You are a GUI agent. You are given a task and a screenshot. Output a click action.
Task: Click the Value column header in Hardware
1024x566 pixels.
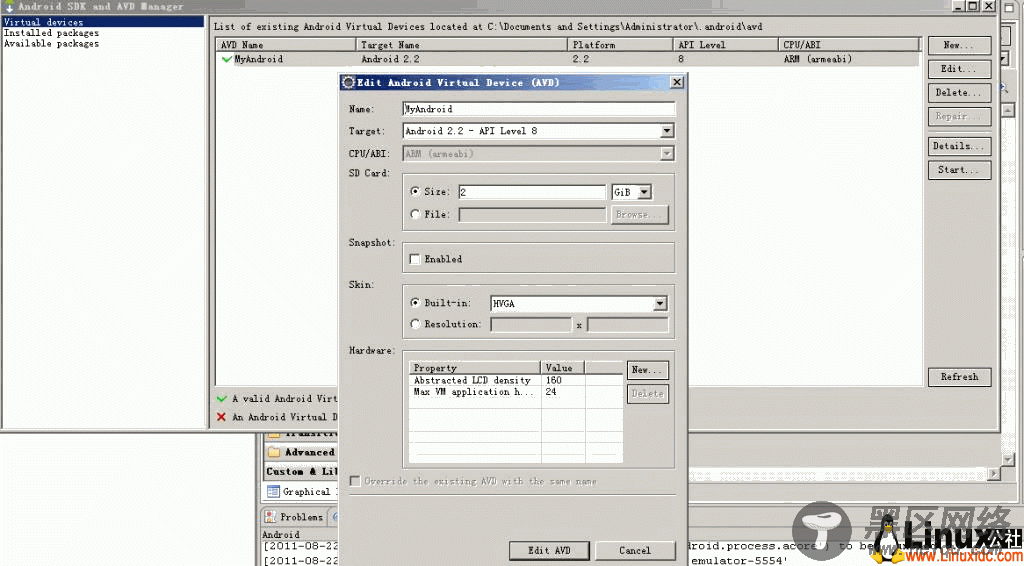coord(562,368)
